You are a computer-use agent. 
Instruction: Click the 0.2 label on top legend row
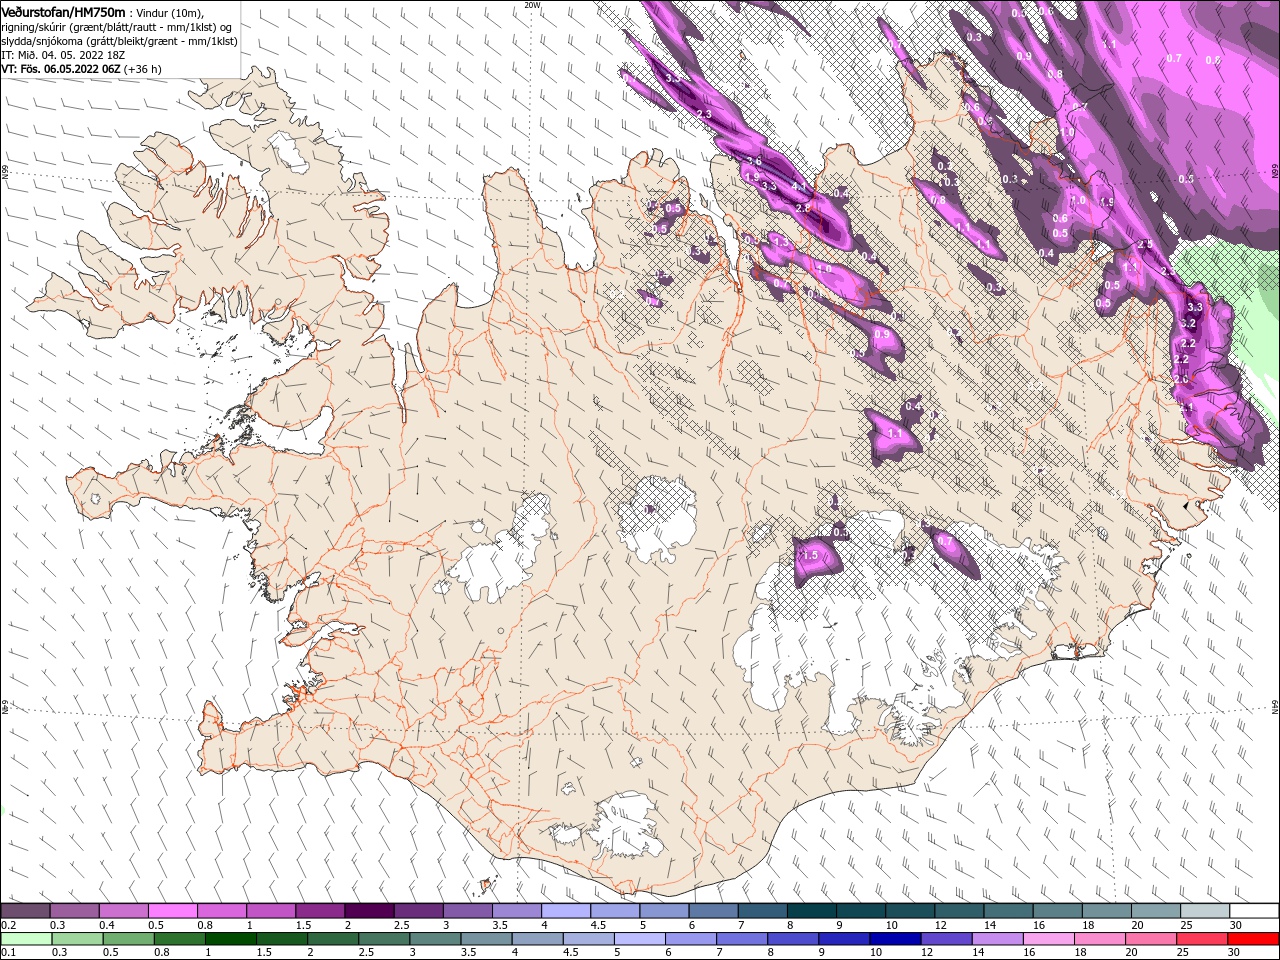coord(8,925)
